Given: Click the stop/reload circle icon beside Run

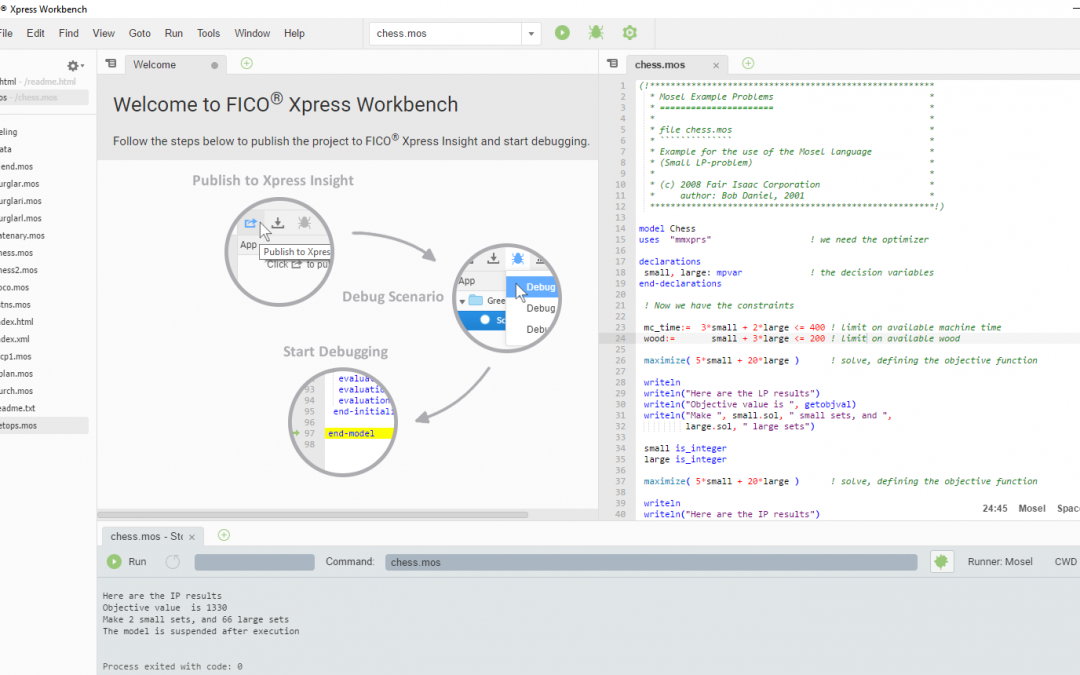Looking at the screenshot, I should (173, 562).
